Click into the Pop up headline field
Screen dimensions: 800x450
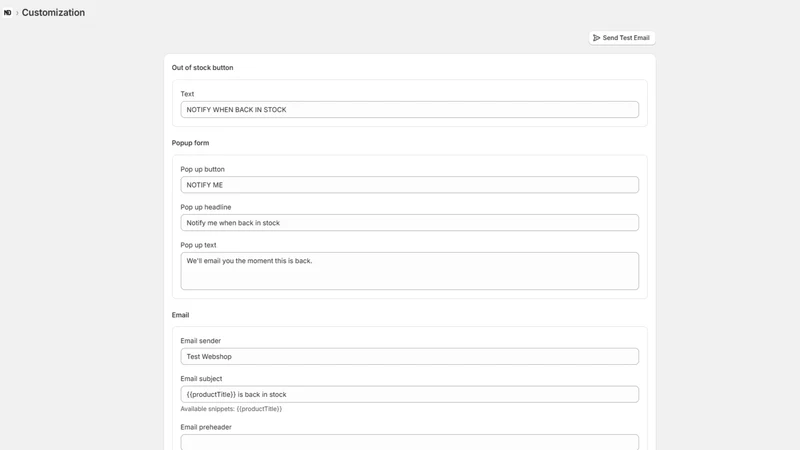point(409,222)
